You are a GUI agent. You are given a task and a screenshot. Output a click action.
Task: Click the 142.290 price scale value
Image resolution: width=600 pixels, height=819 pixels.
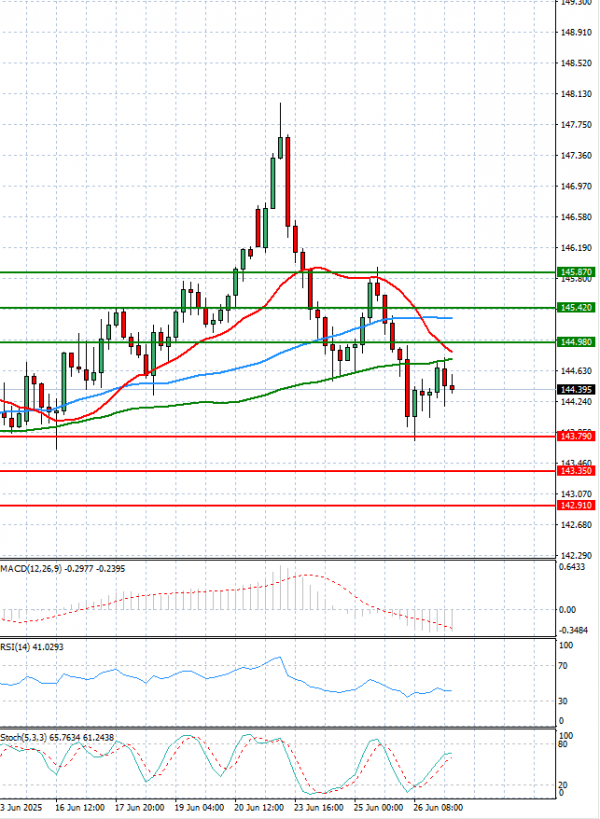pyautogui.click(x=576, y=556)
